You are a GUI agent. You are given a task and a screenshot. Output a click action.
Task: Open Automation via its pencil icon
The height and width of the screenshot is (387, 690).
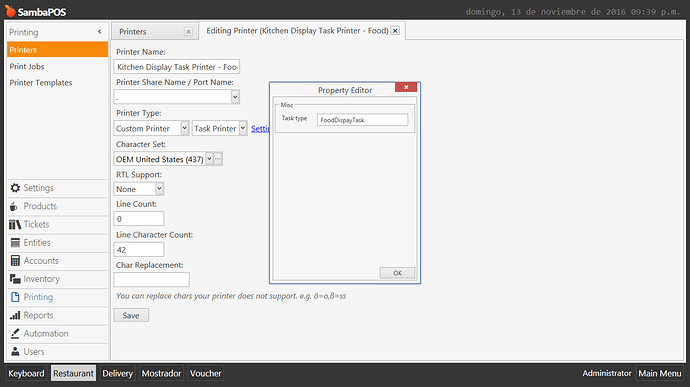(15, 334)
